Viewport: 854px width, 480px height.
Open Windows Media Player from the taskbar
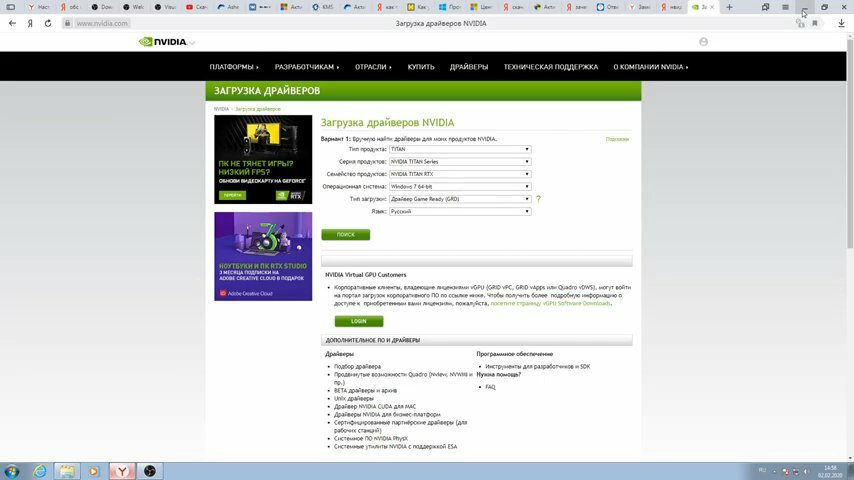(x=94, y=471)
